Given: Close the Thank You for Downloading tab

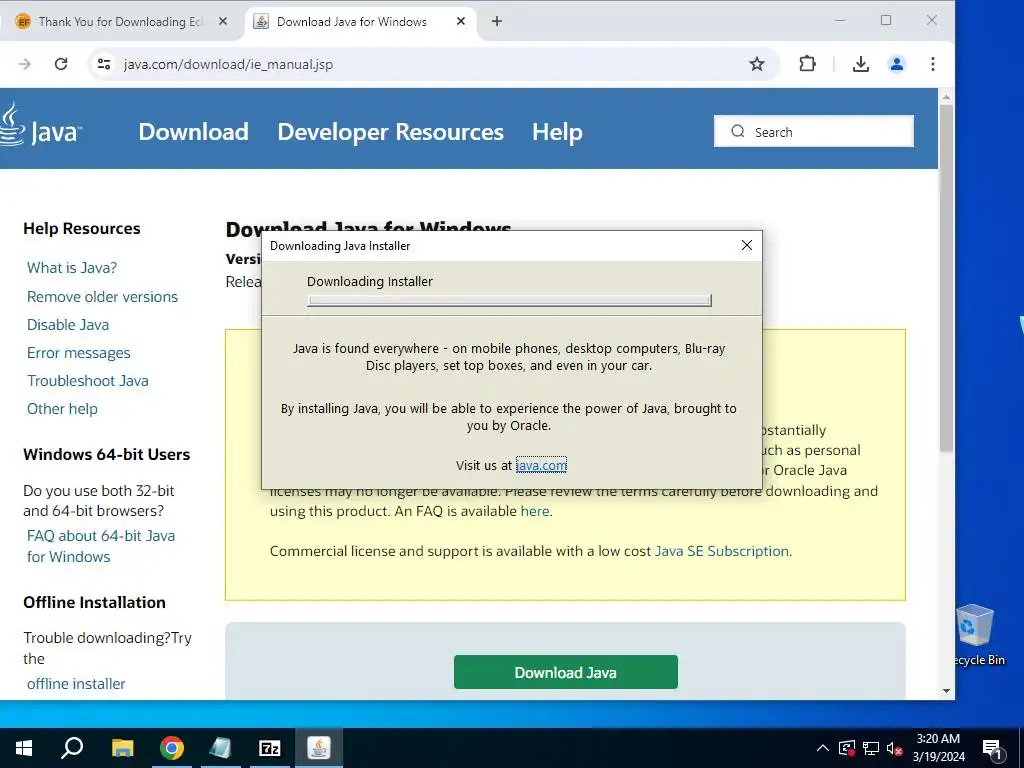Looking at the screenshot, I should tap(223, 22).
